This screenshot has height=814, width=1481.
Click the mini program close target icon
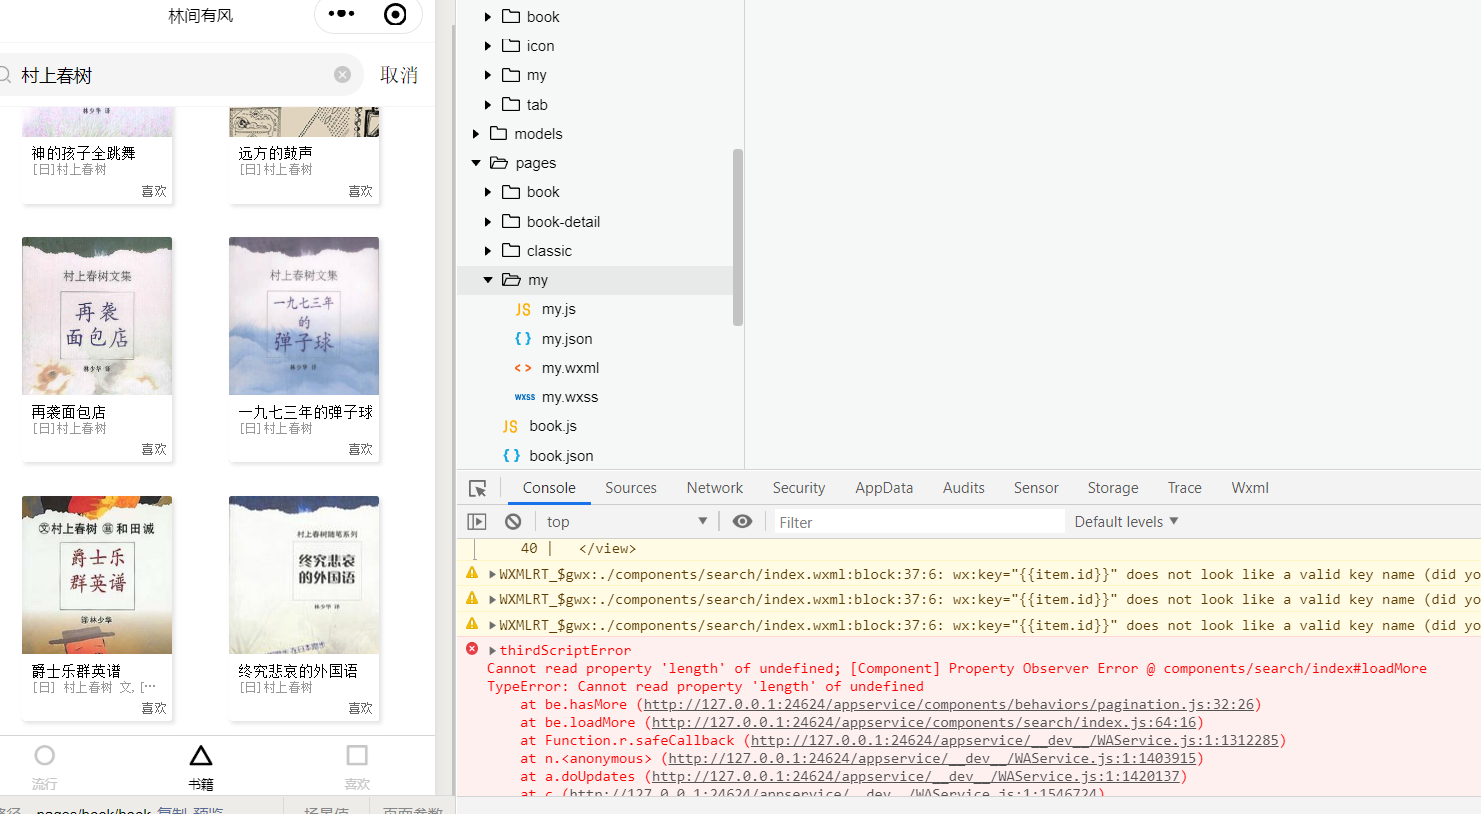point(395,14)
